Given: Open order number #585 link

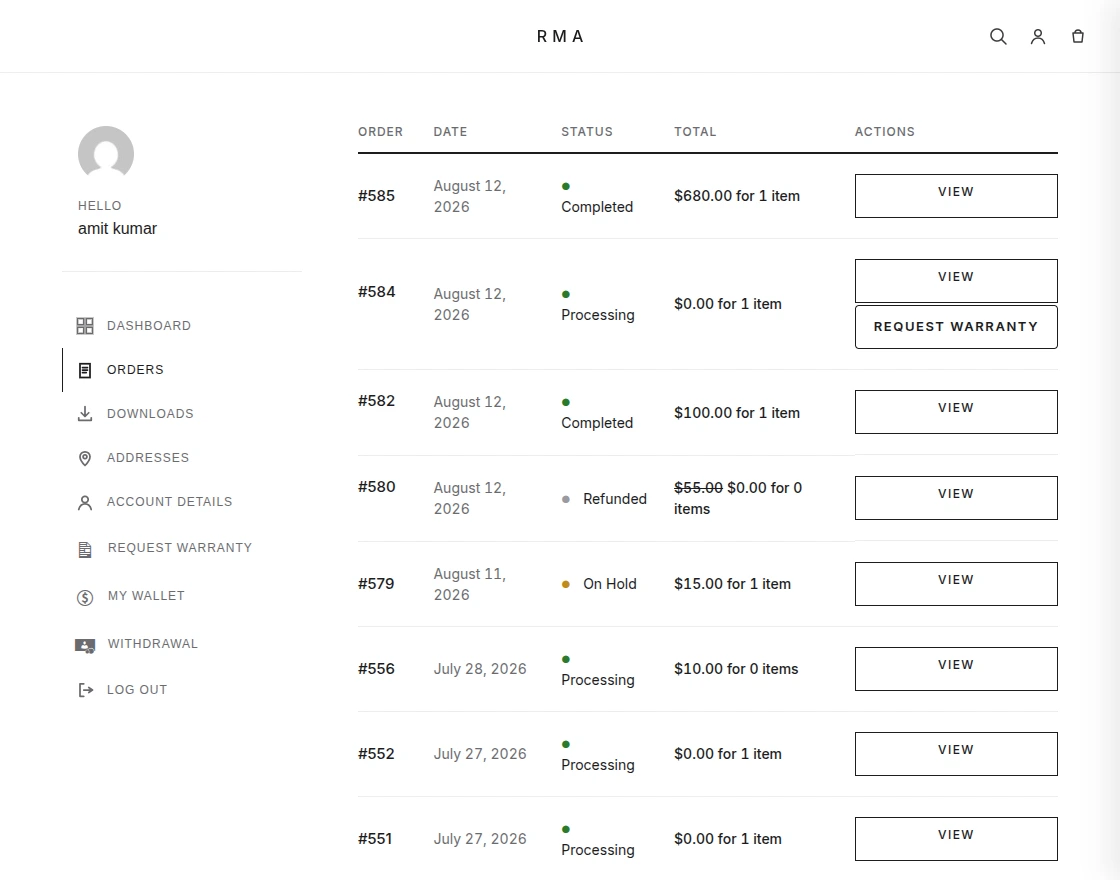Looking at the screenshot, I should (x=376, y=196).
